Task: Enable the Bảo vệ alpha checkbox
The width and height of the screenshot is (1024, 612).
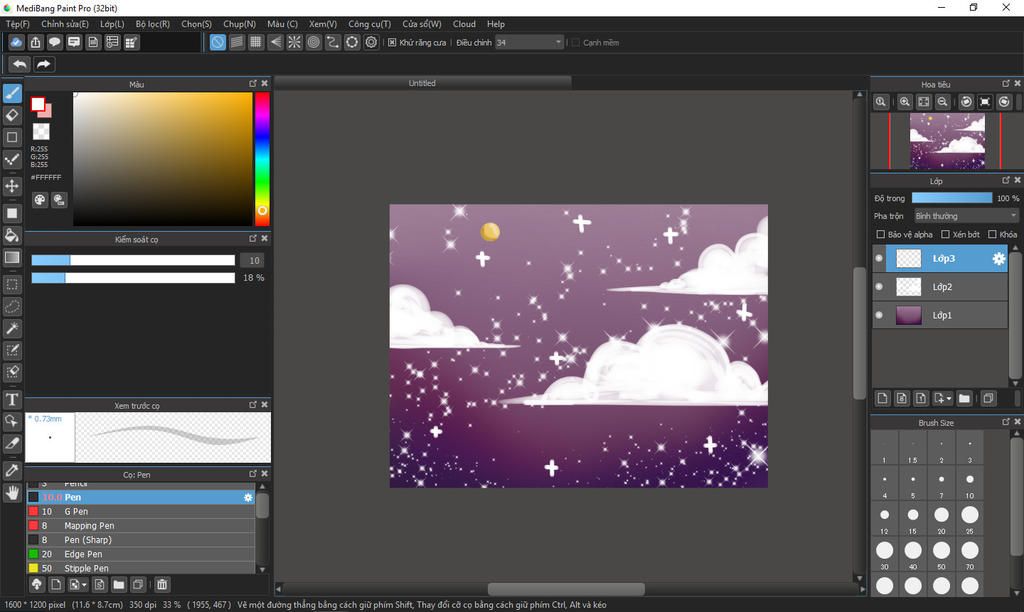Action: click(x=880, y=234)
